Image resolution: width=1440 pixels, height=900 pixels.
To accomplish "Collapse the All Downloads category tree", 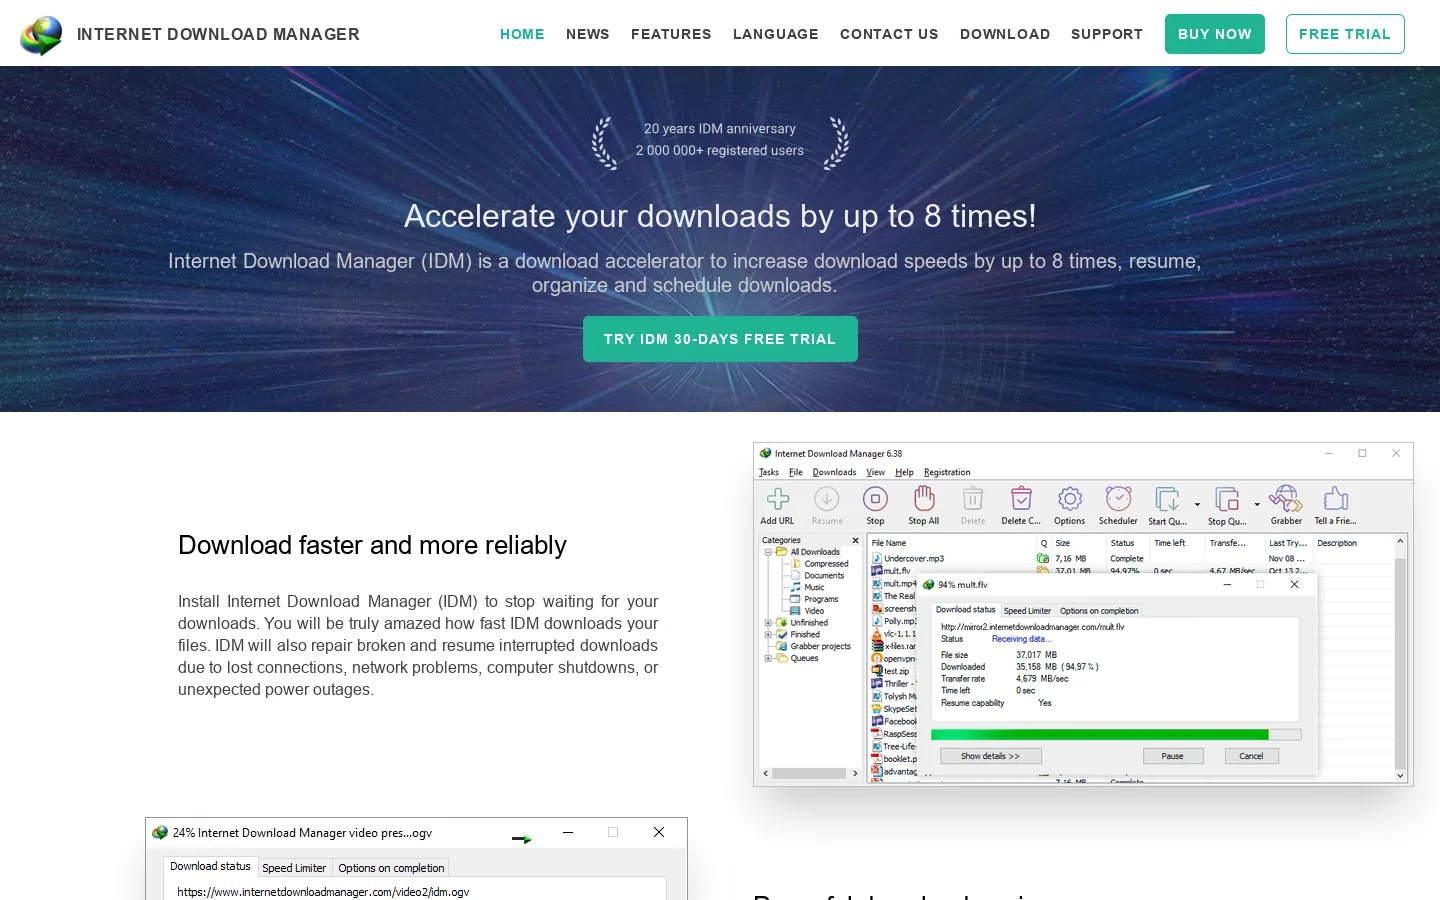I will (x=768, y=552).
